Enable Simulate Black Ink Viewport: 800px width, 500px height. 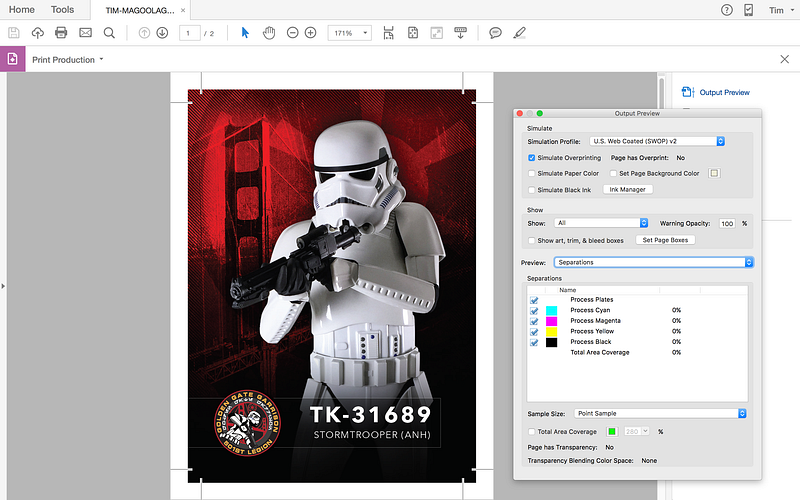(532, 190)
